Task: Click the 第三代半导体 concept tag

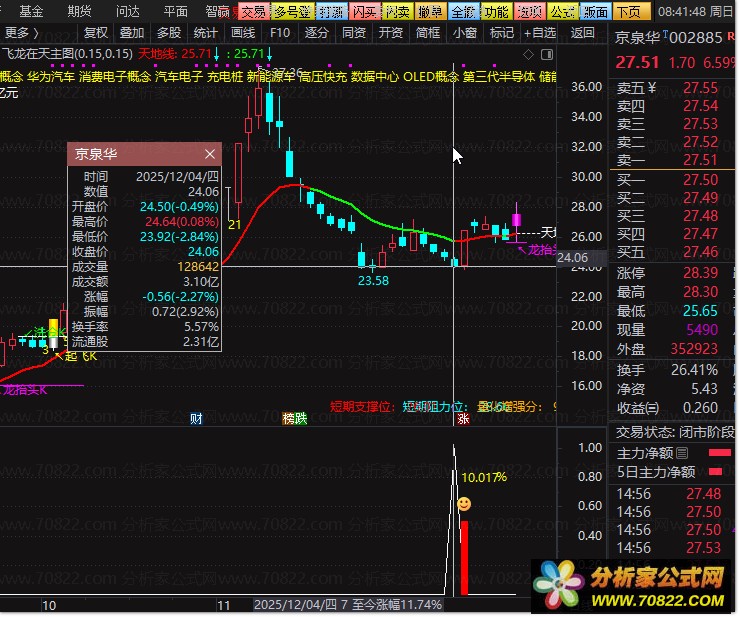Action: click(499, 77)
